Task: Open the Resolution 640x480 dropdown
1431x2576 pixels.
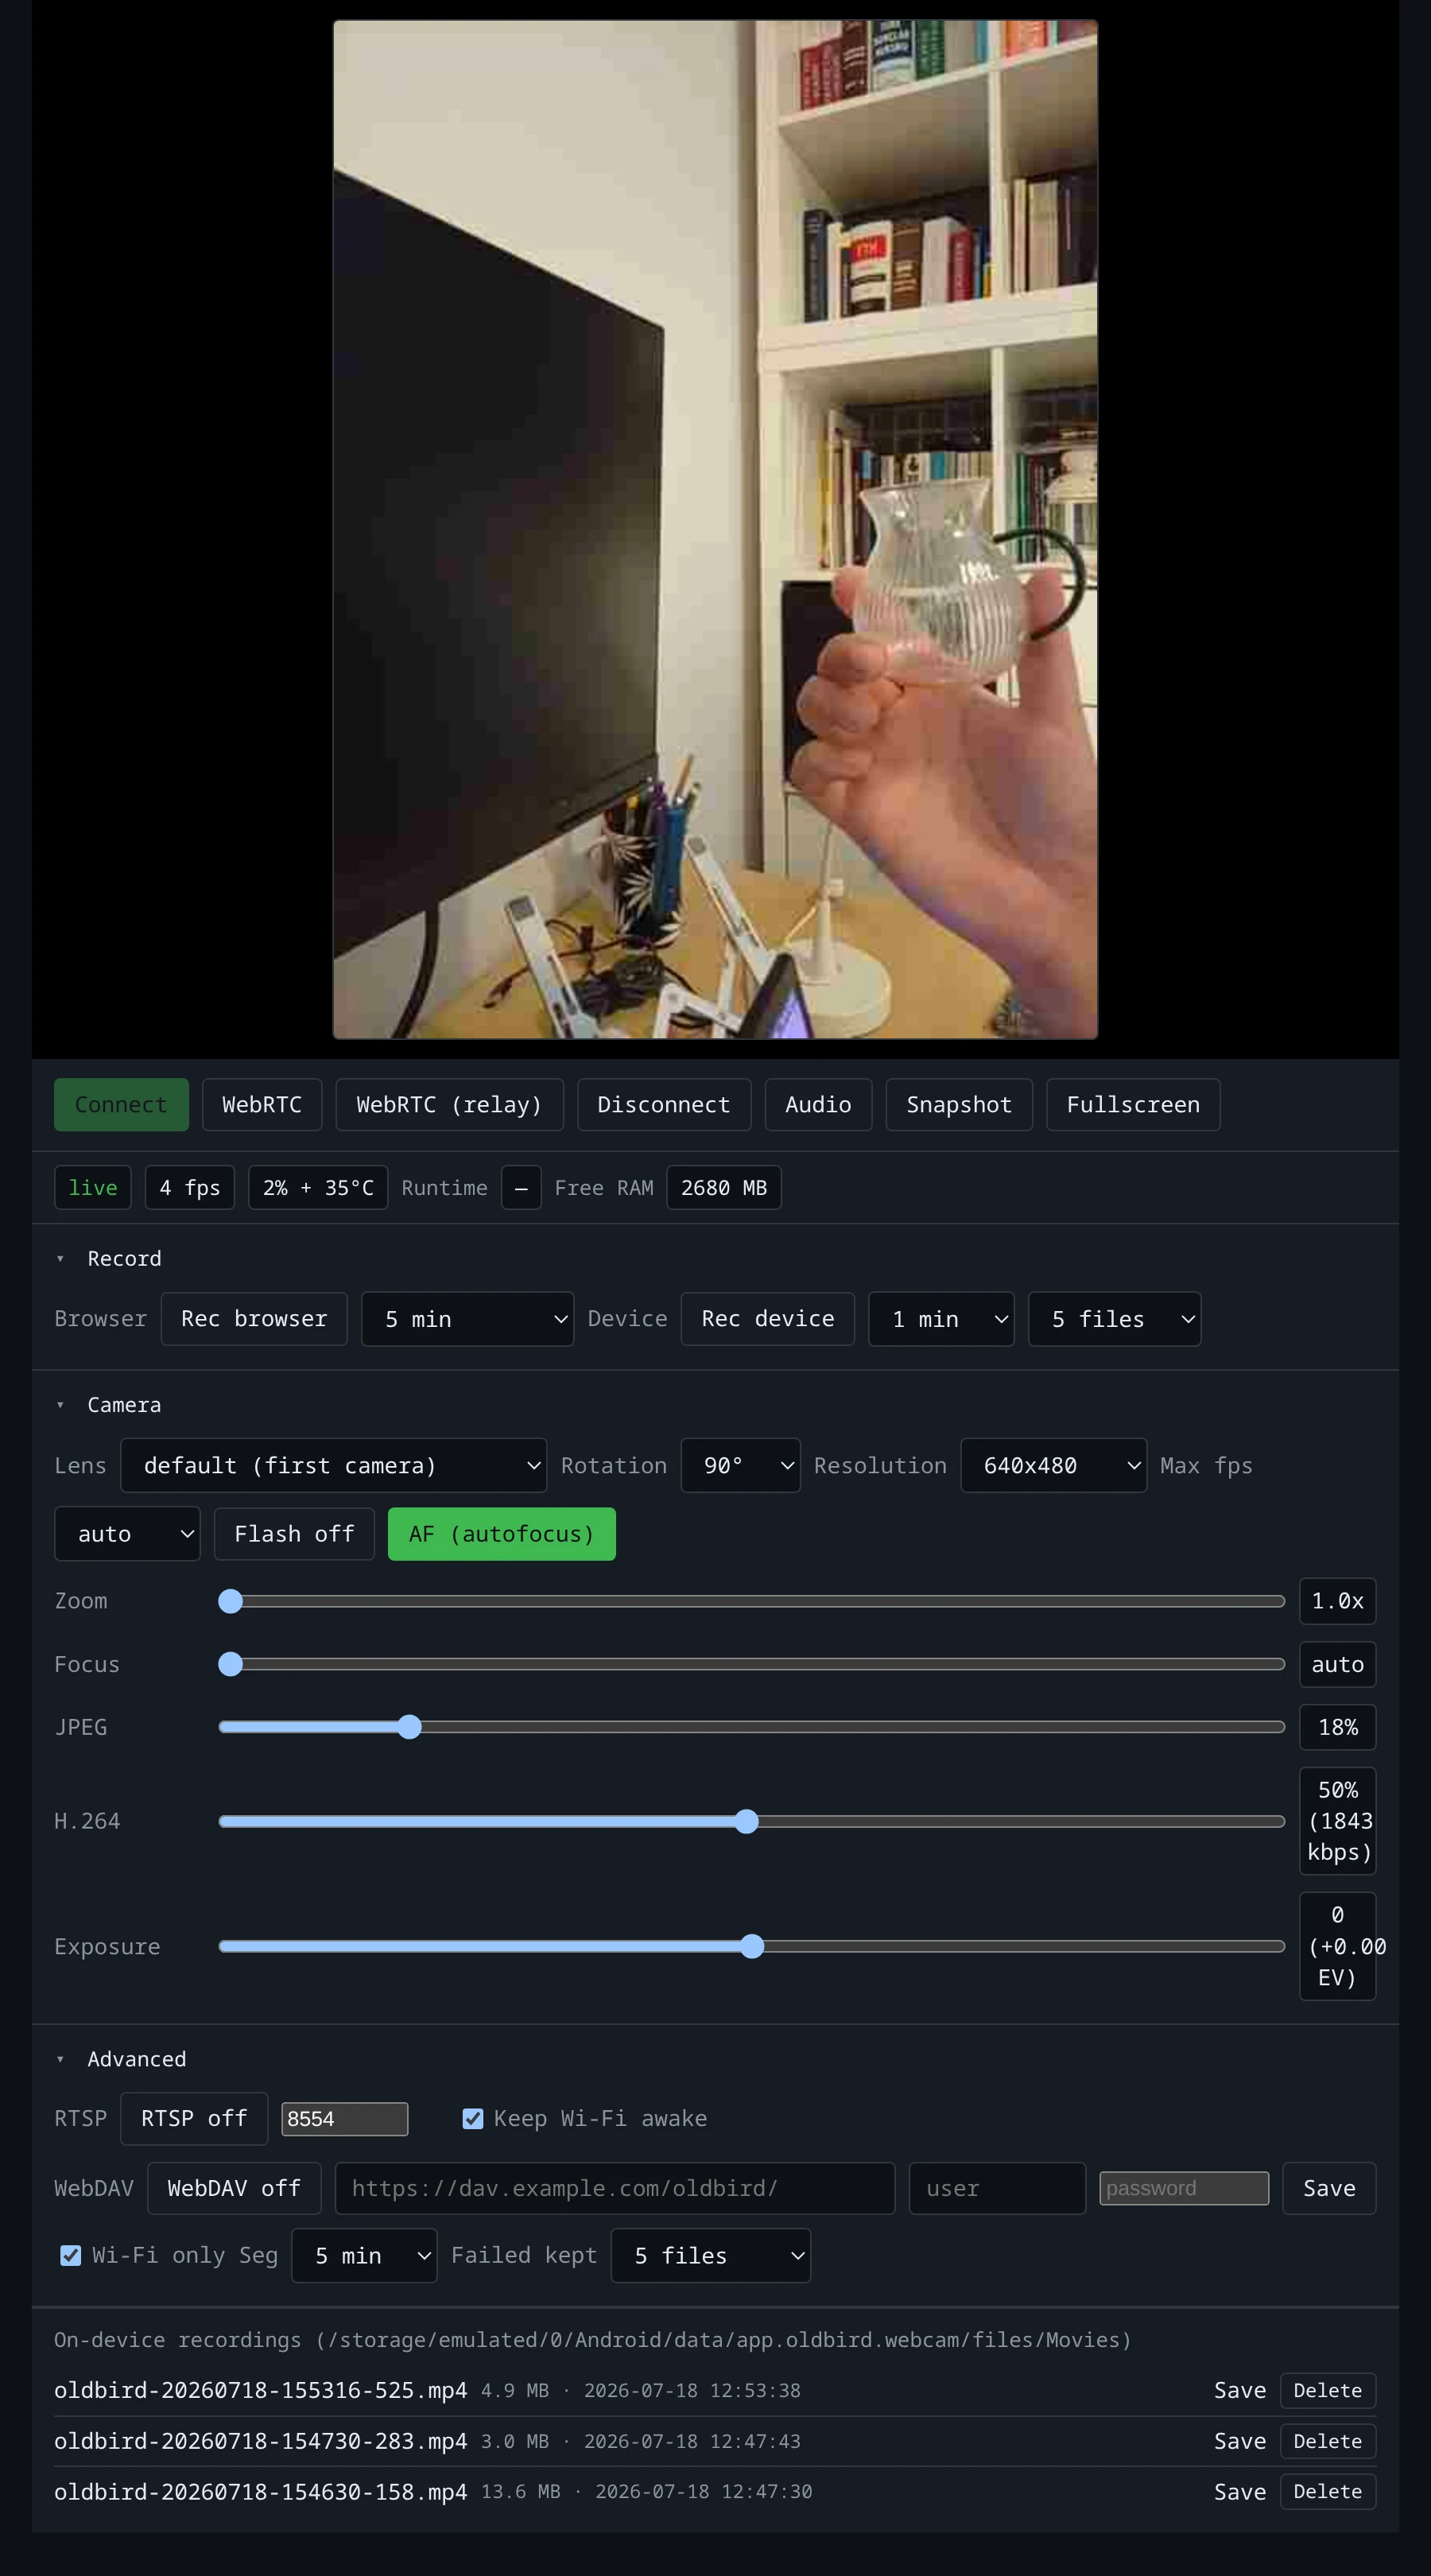Action: 1053,1465
